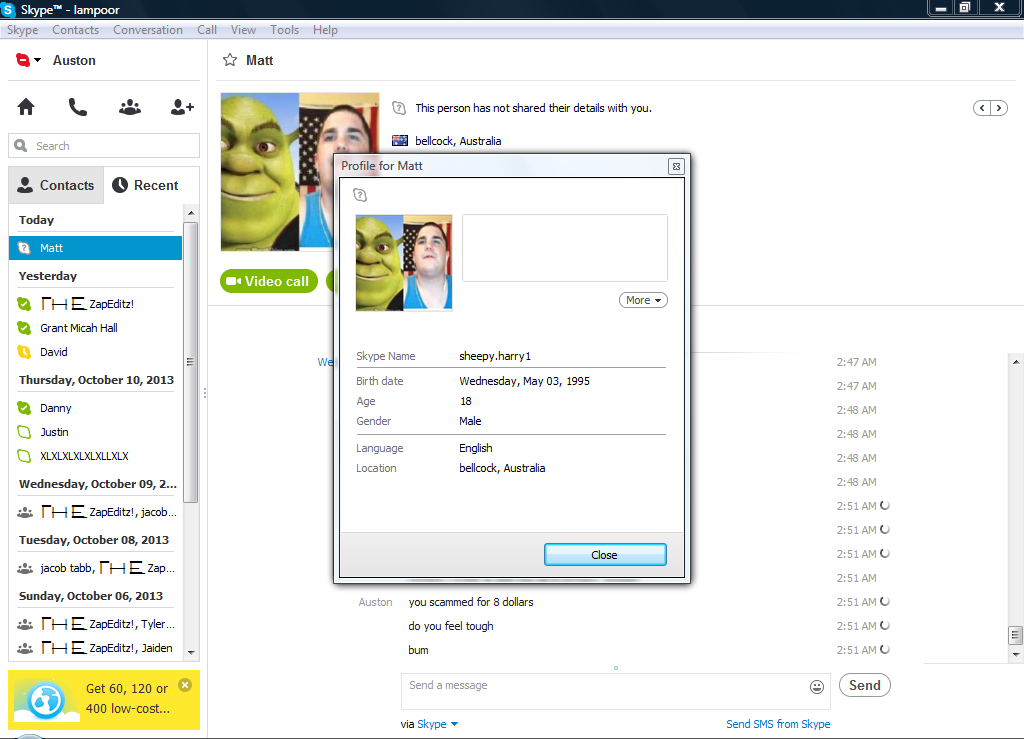Click in the Search contacts field

pyautogui.click(x=104, y=146)
